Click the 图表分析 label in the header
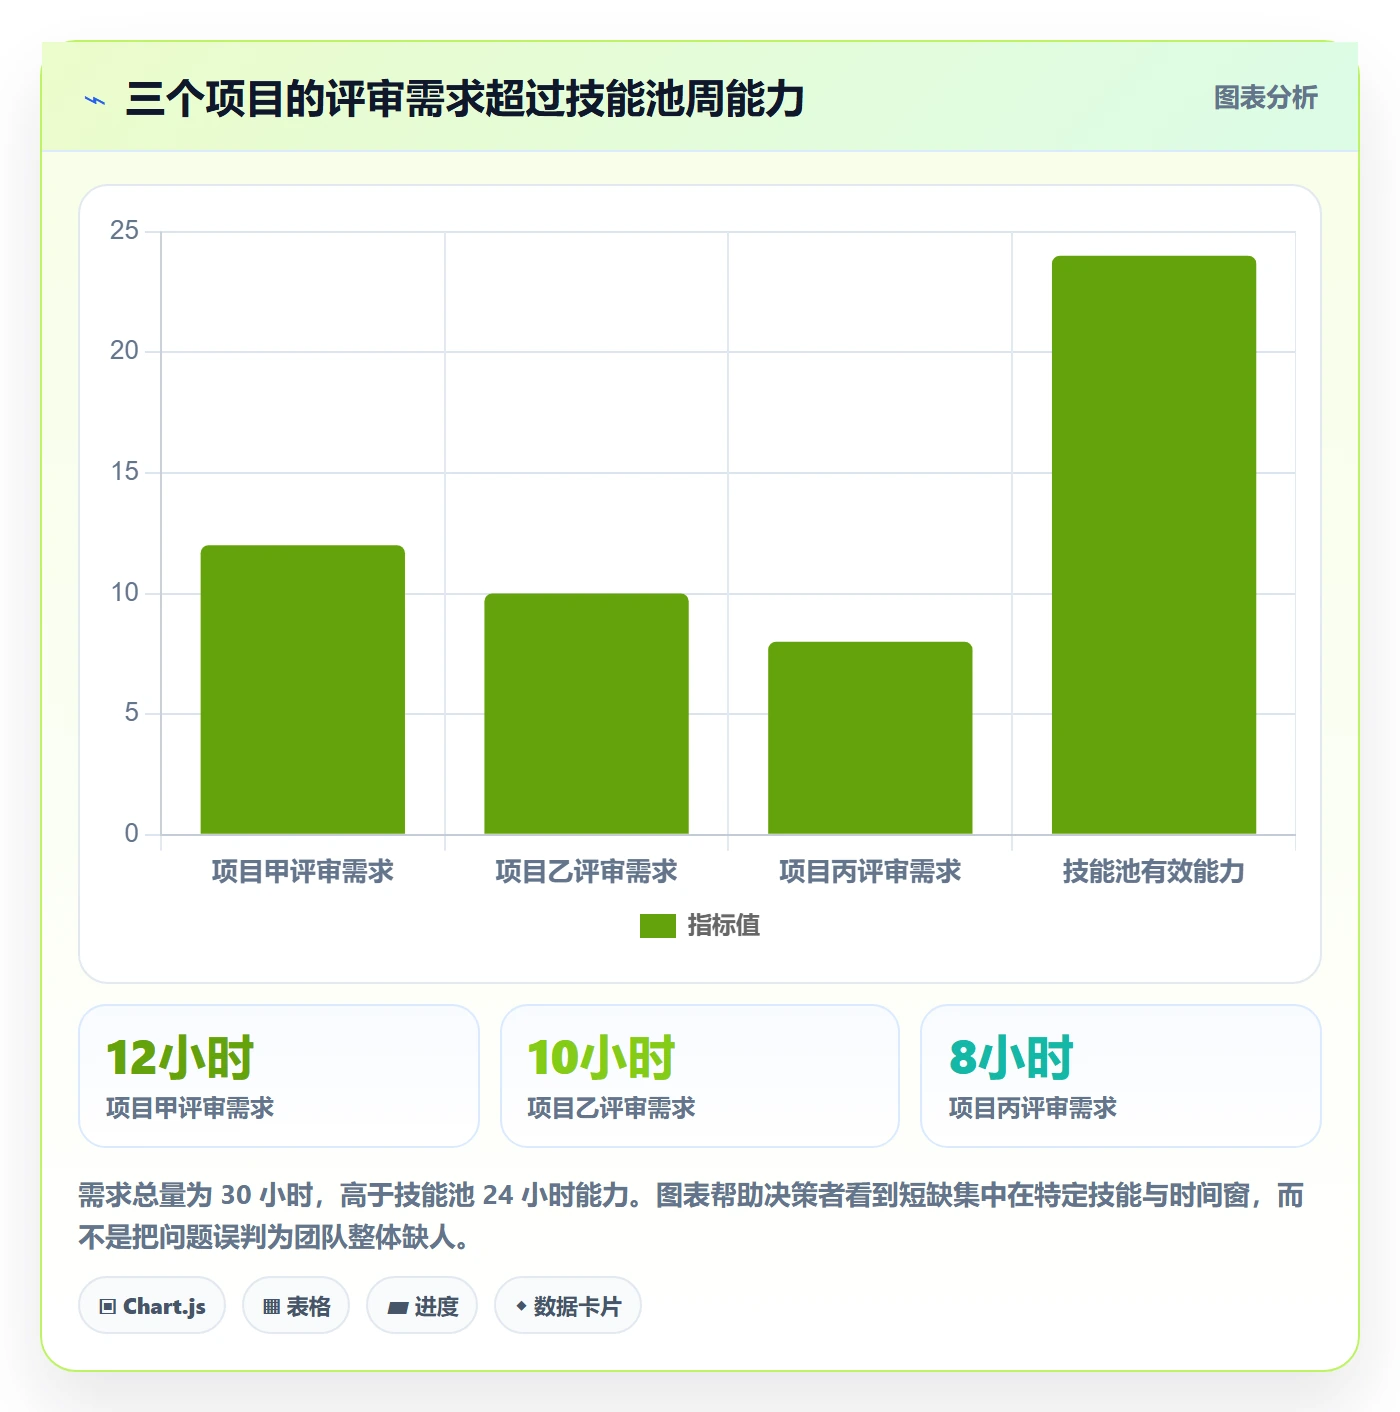Image resolution: width=1400 pixels, height=1412 pixels. (1266, 98)
